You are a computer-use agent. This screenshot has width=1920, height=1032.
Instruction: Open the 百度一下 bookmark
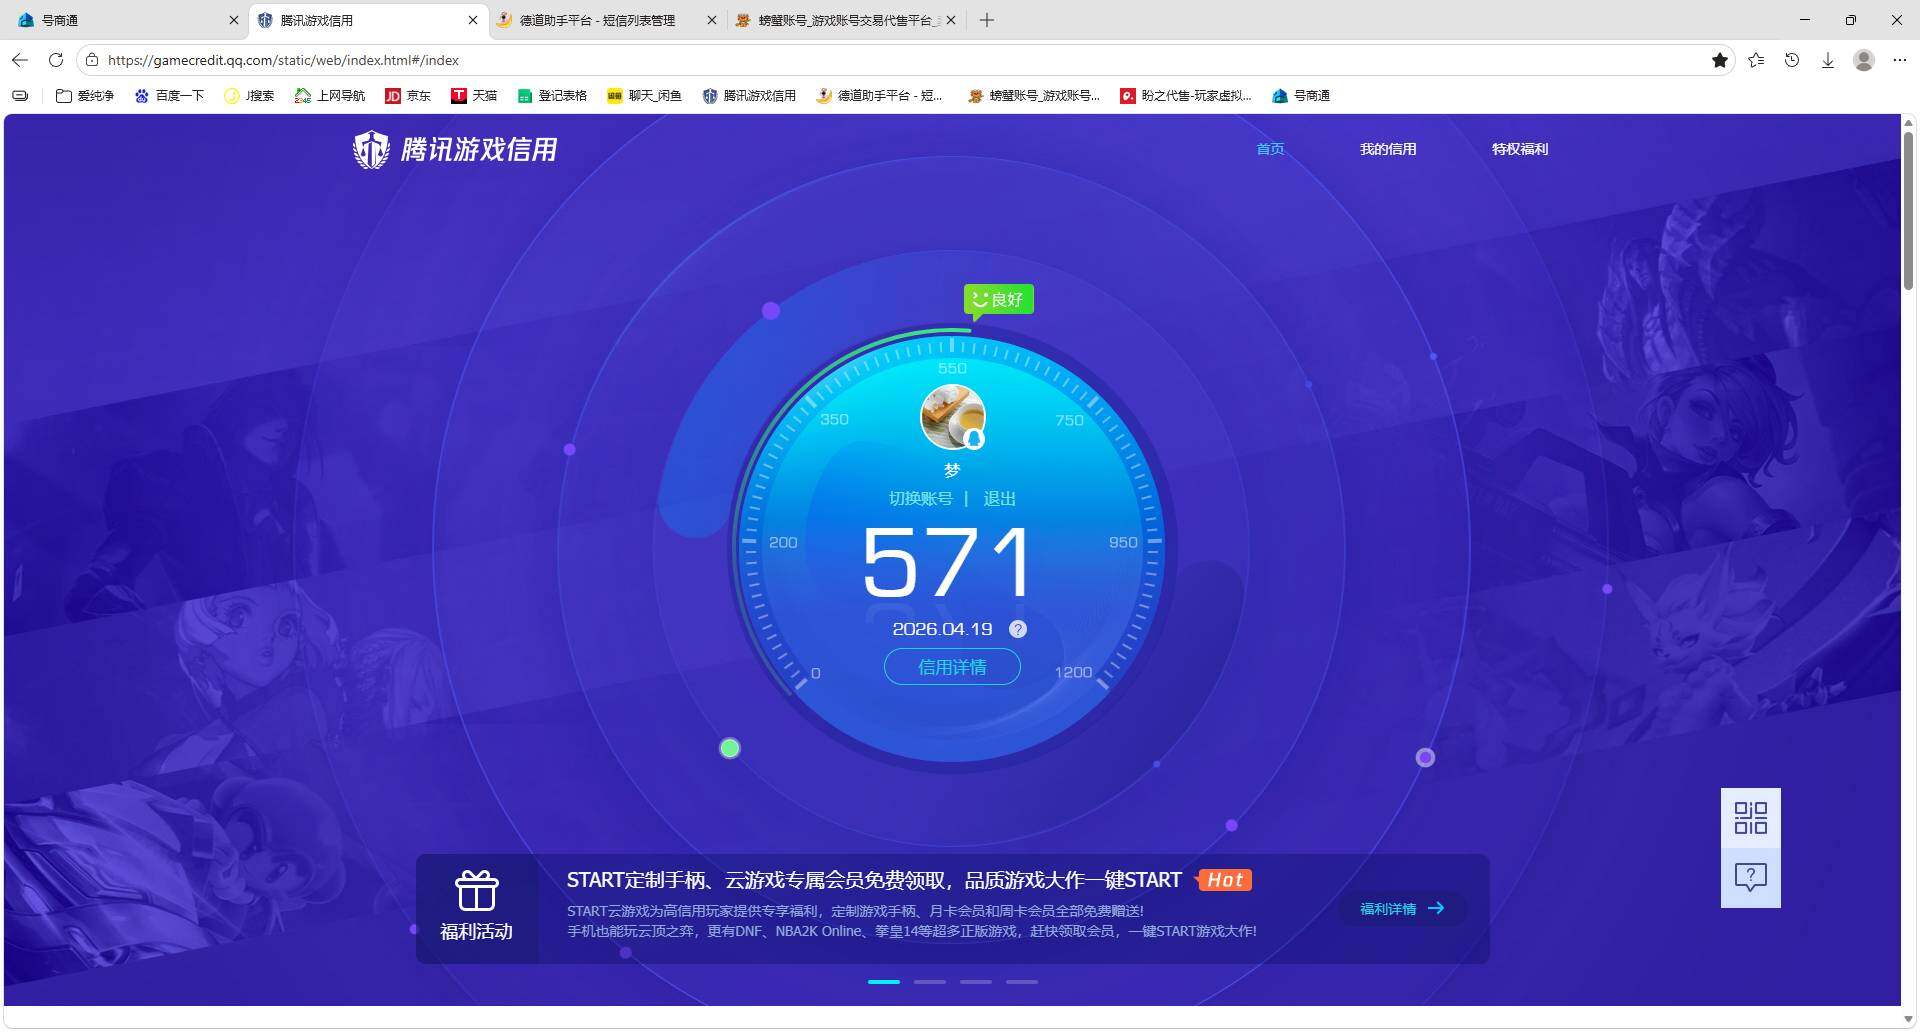click(169, 96)
